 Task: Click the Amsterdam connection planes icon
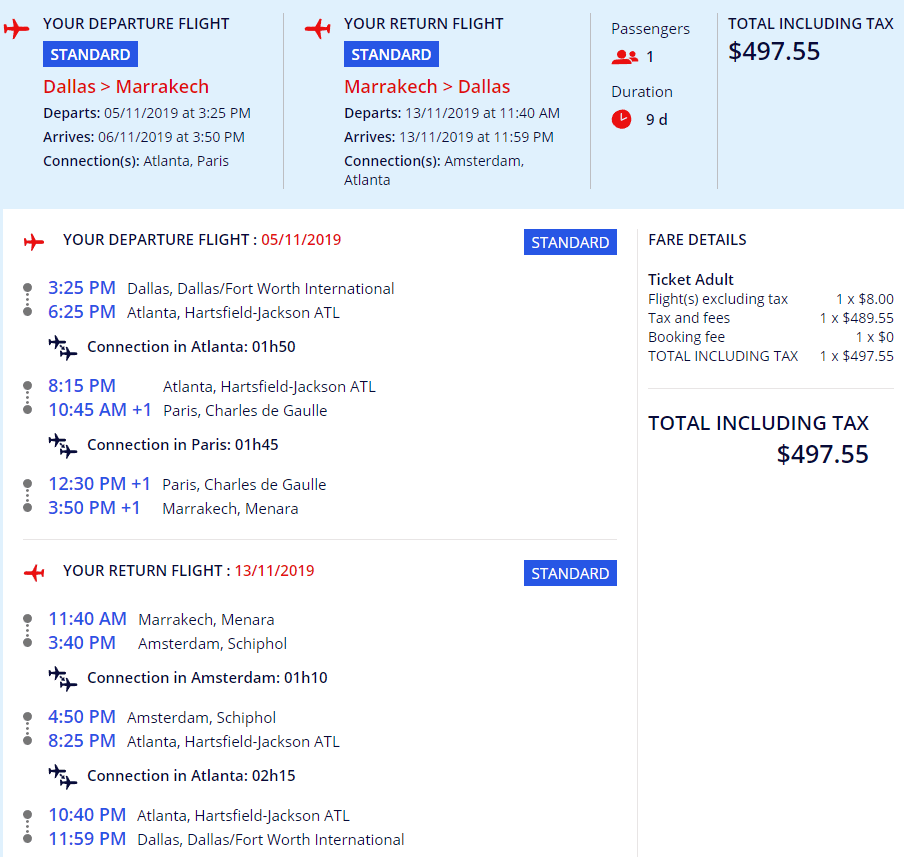[62, 678]
